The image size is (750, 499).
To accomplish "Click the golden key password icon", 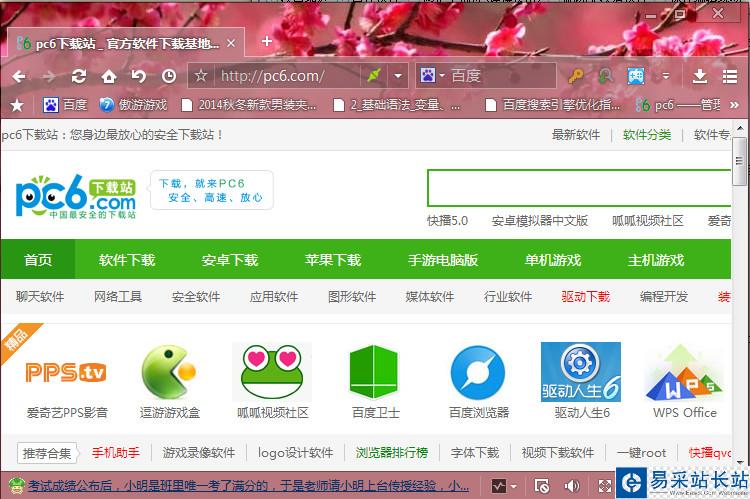I will tap(576, 76).
